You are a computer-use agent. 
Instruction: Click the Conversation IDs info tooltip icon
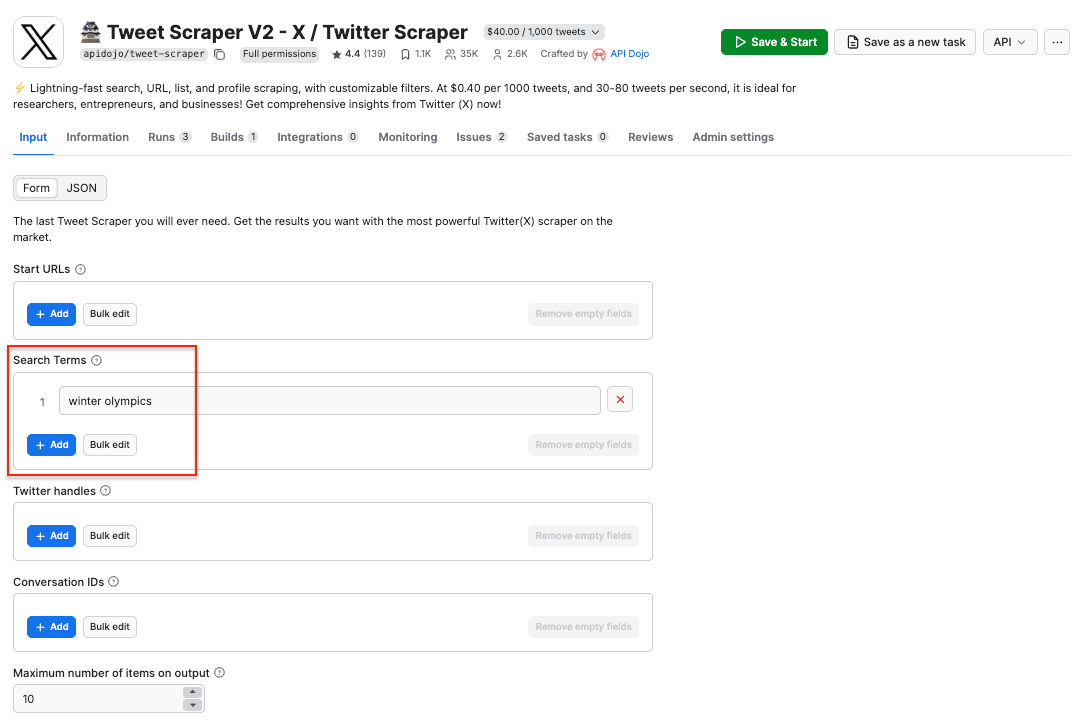point(113,581)
